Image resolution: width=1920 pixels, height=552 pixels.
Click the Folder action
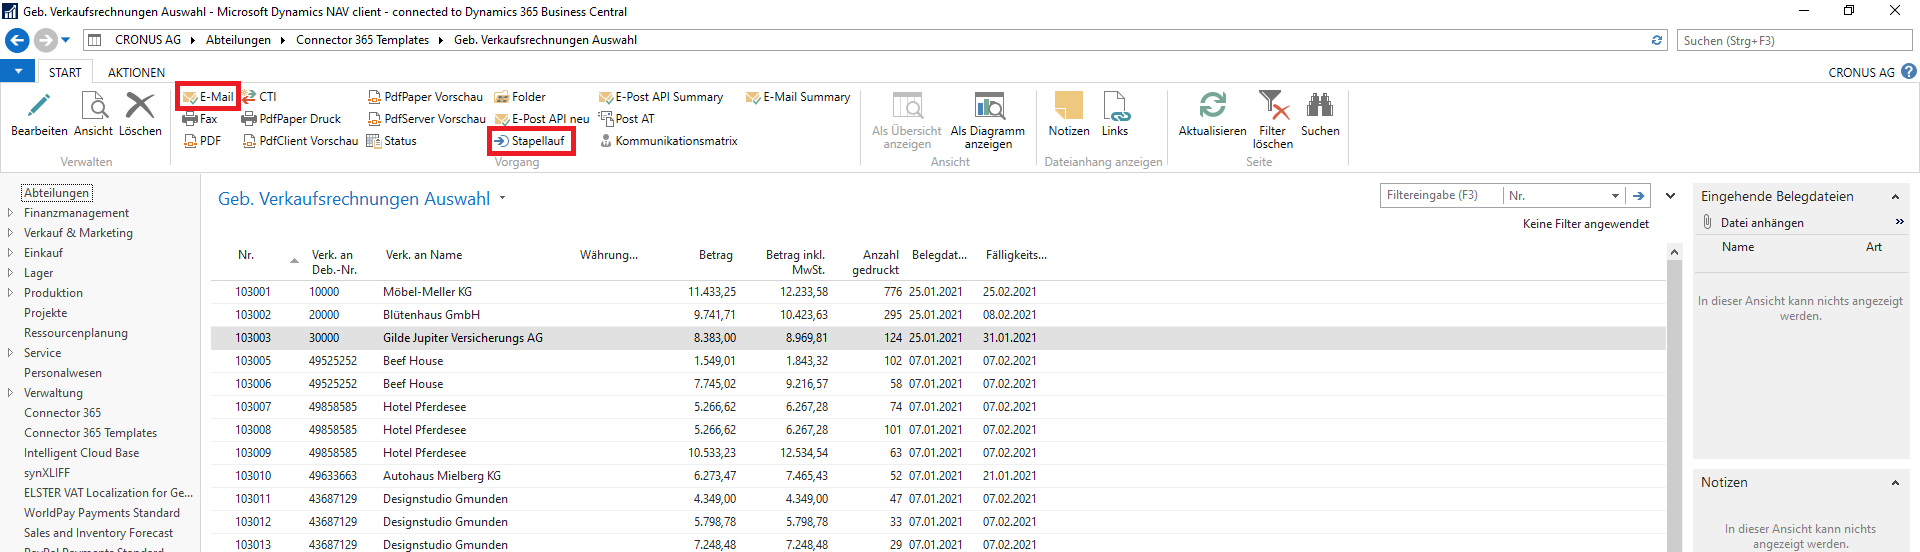[520, 97]
